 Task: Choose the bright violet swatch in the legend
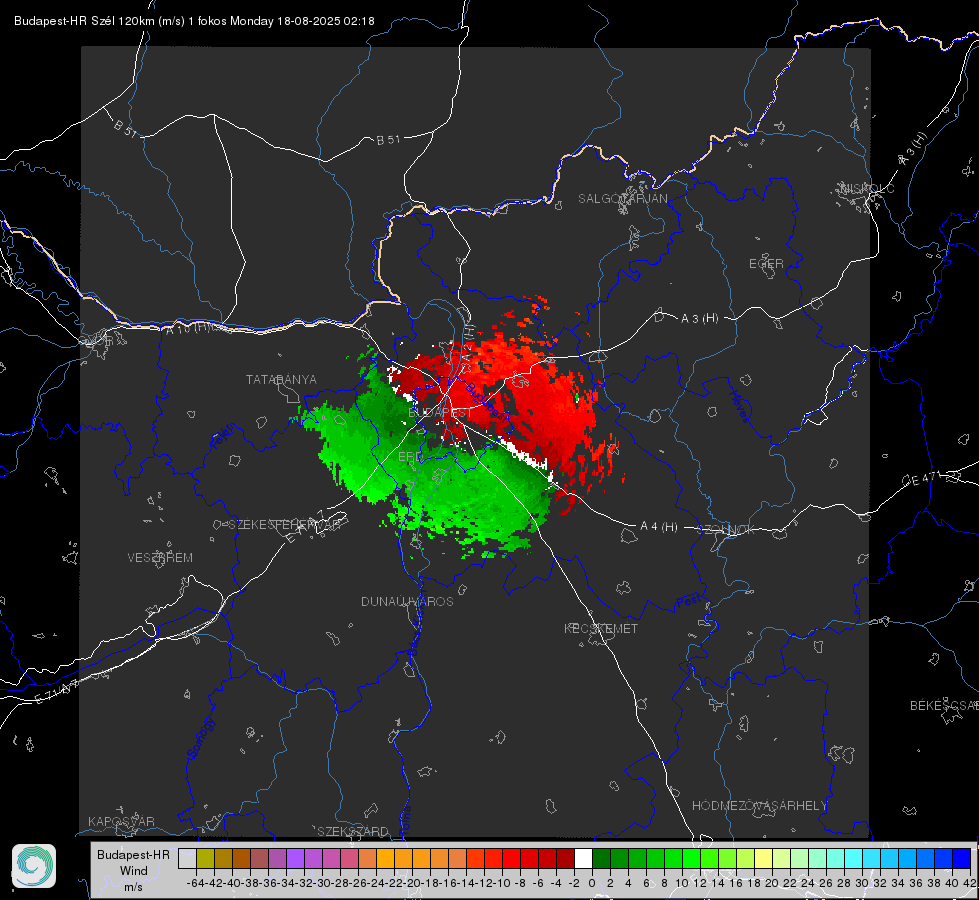pyautogui.click(x=295, y=858)
